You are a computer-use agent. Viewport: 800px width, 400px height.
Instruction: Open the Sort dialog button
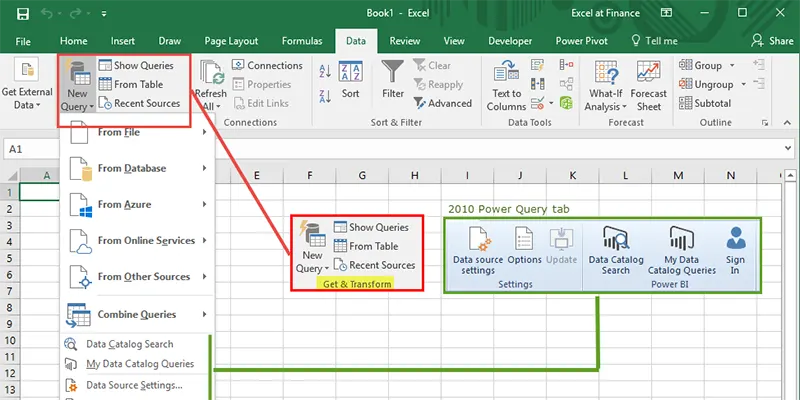pos(351,80)
